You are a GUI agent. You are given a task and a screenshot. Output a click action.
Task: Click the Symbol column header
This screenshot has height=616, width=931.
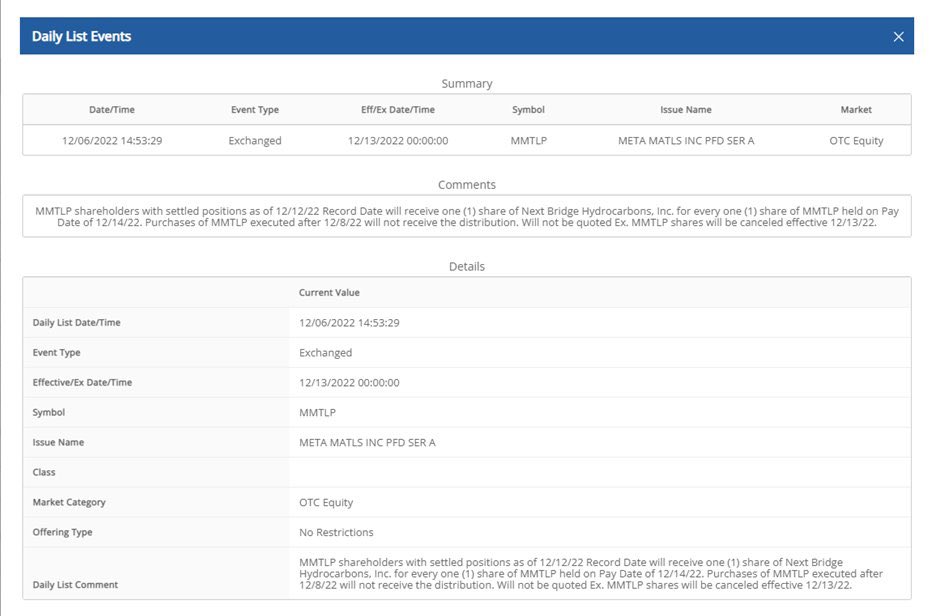click(528, 109)
